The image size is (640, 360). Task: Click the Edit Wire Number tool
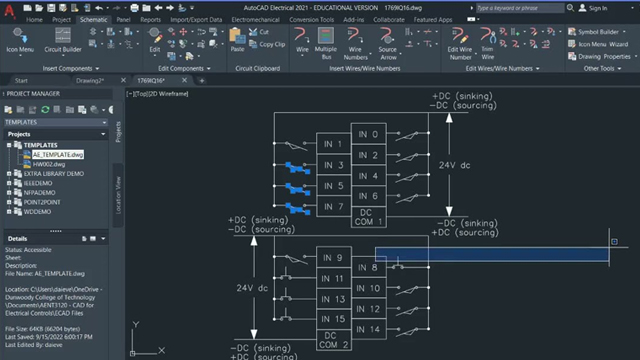coord(460,44)
